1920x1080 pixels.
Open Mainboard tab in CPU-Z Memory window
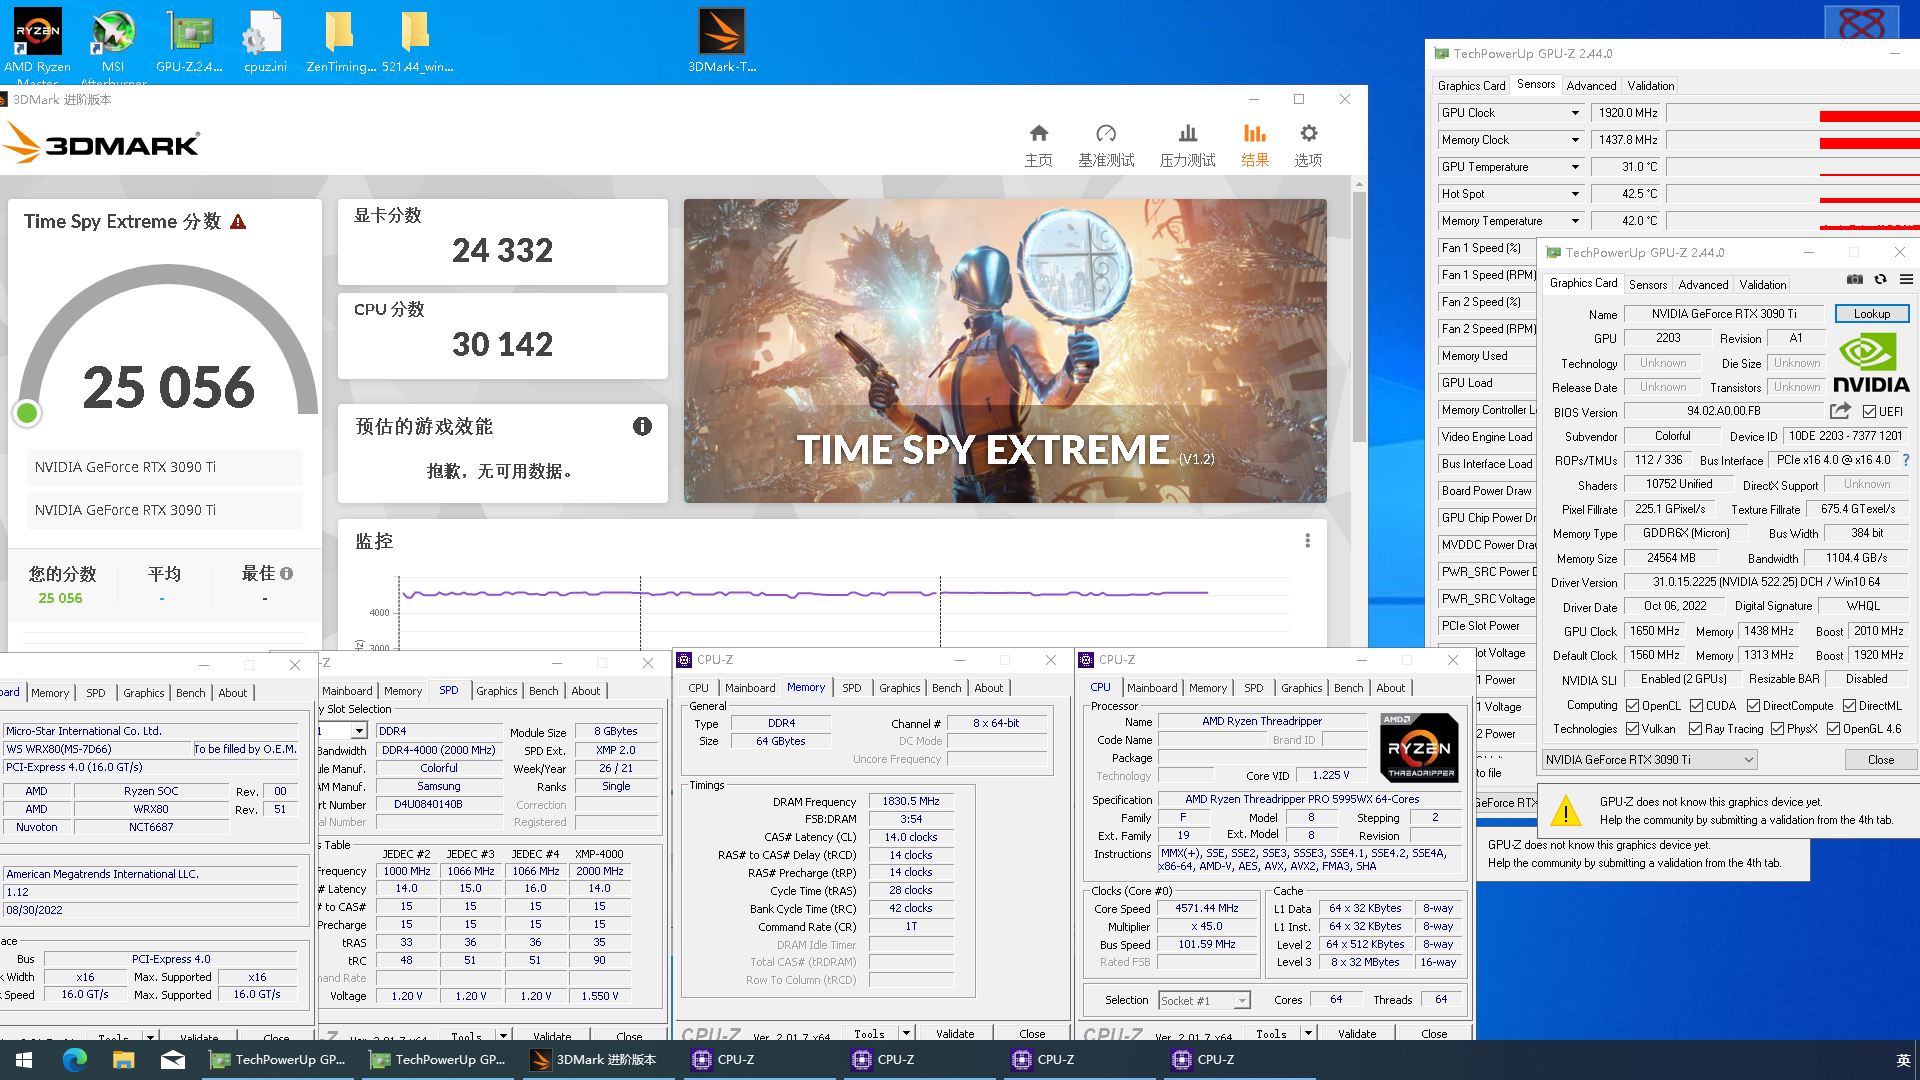pyautogui.click(x=750, y=688)
